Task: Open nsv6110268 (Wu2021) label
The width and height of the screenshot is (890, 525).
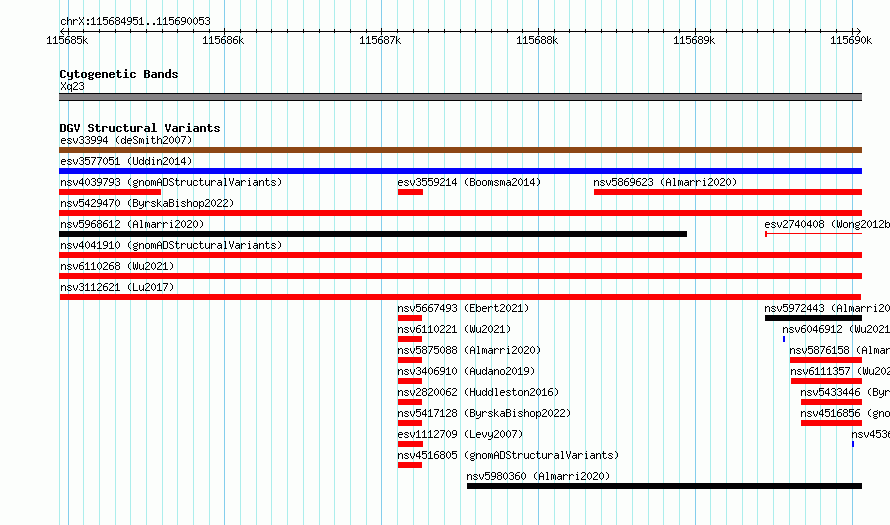Action: pos(117,266)
